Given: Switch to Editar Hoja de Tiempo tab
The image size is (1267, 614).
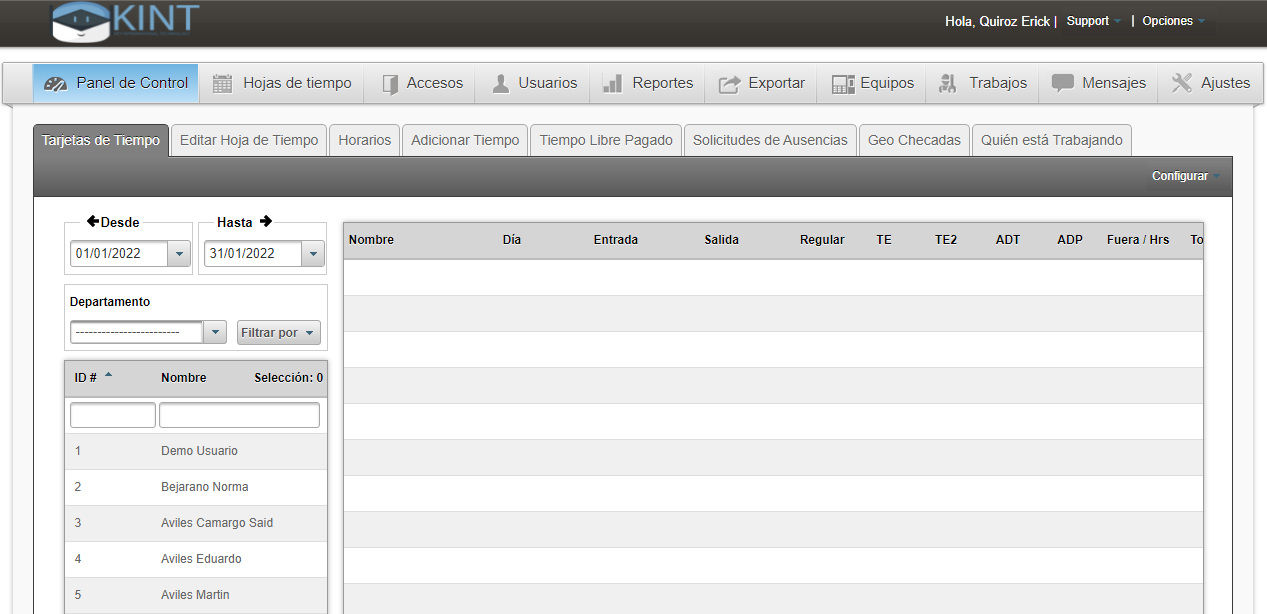Looking at the screenshot, I should [249, 140].
